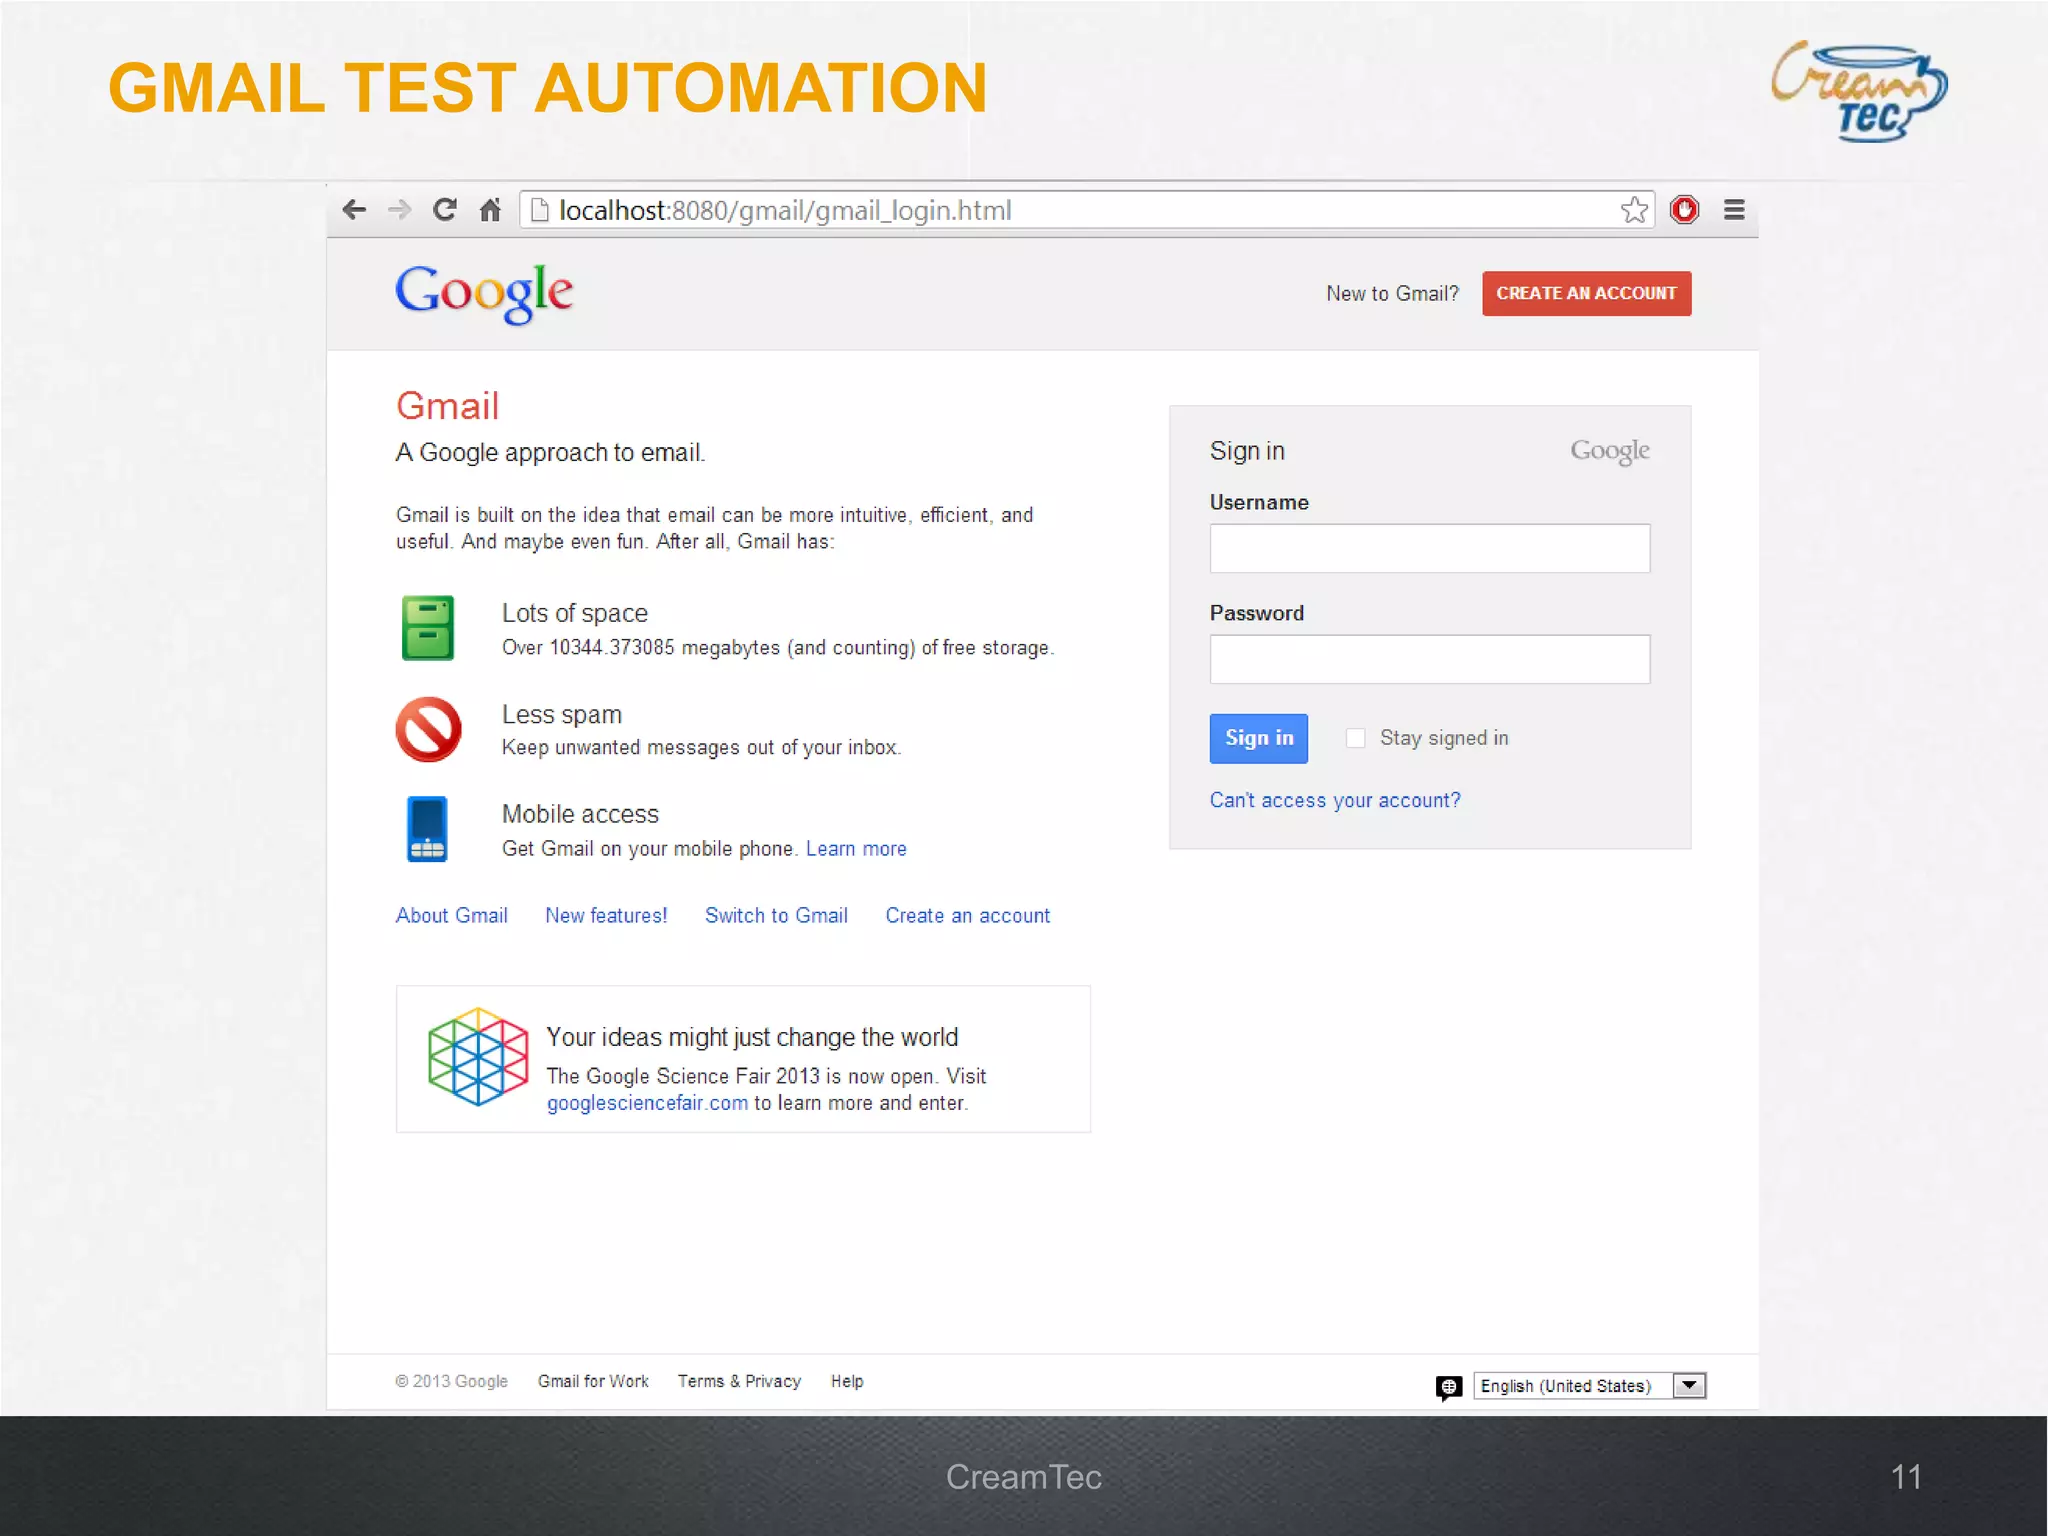Click the green file cabinet icon
Viewport: 2048px width, 1536px height.
pos(428,628)
